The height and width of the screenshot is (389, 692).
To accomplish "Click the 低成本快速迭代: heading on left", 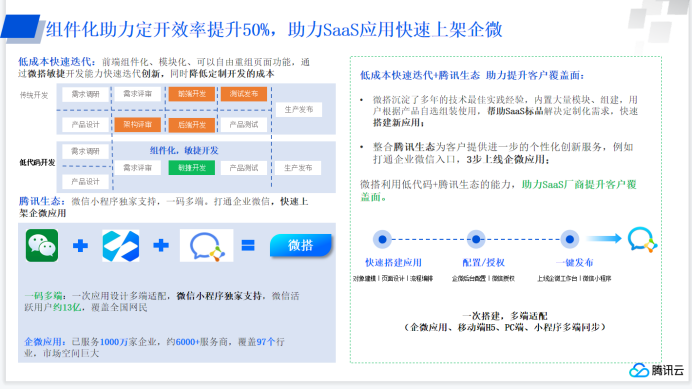I will click(x=57, y=62).
